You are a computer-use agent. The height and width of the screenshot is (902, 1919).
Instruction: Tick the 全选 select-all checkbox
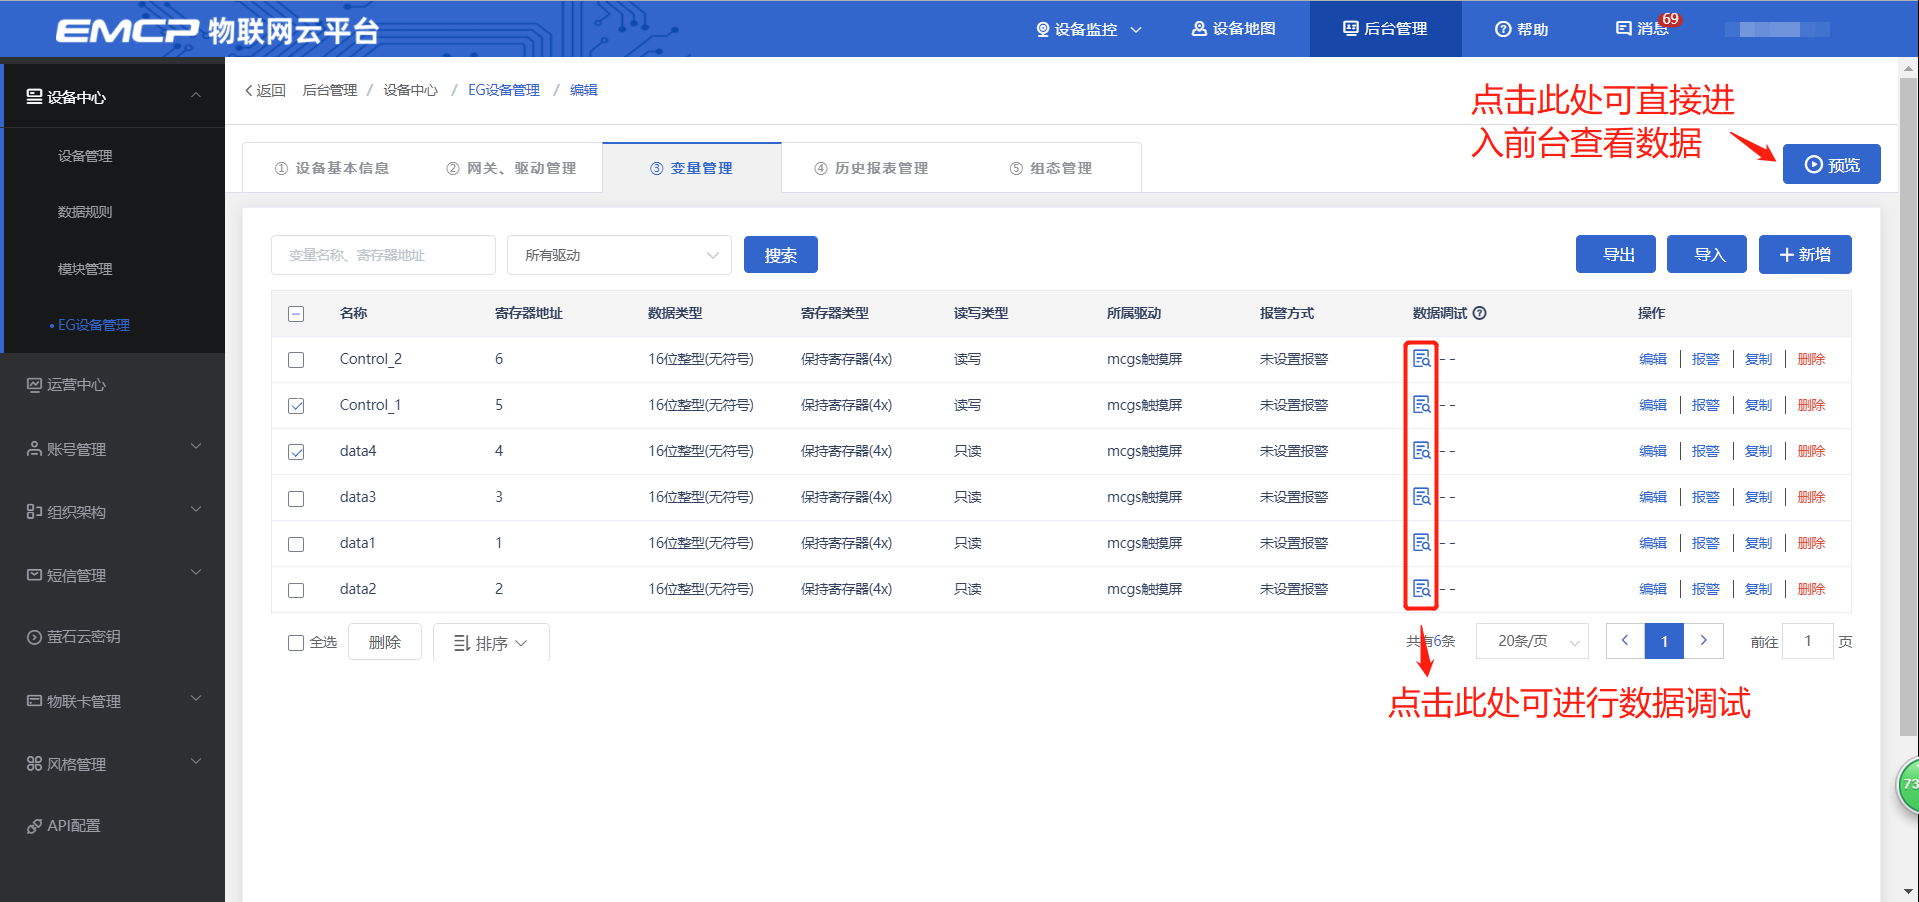(x=296, y=643)
